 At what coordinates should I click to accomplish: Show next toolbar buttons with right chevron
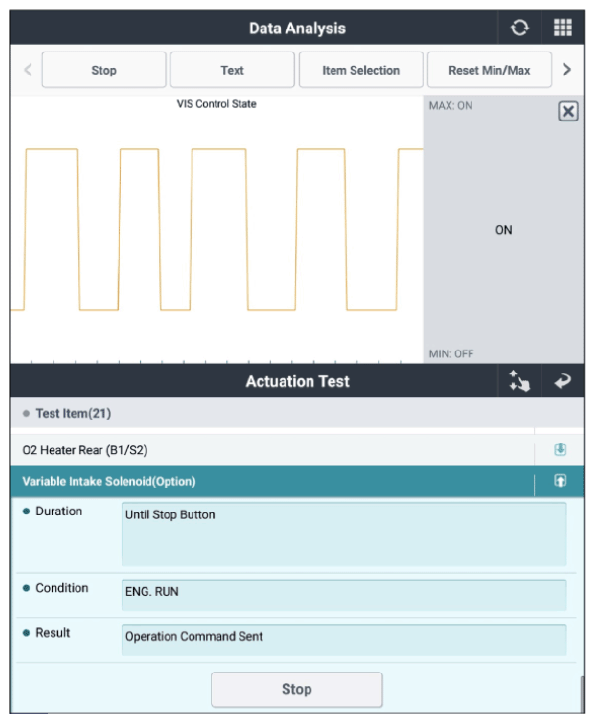[x=567, y=70]
